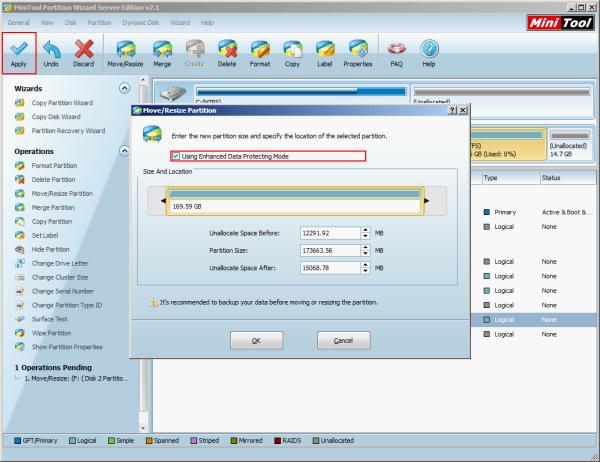Choose Wipe Partition operation

click(x=51, y=333)
